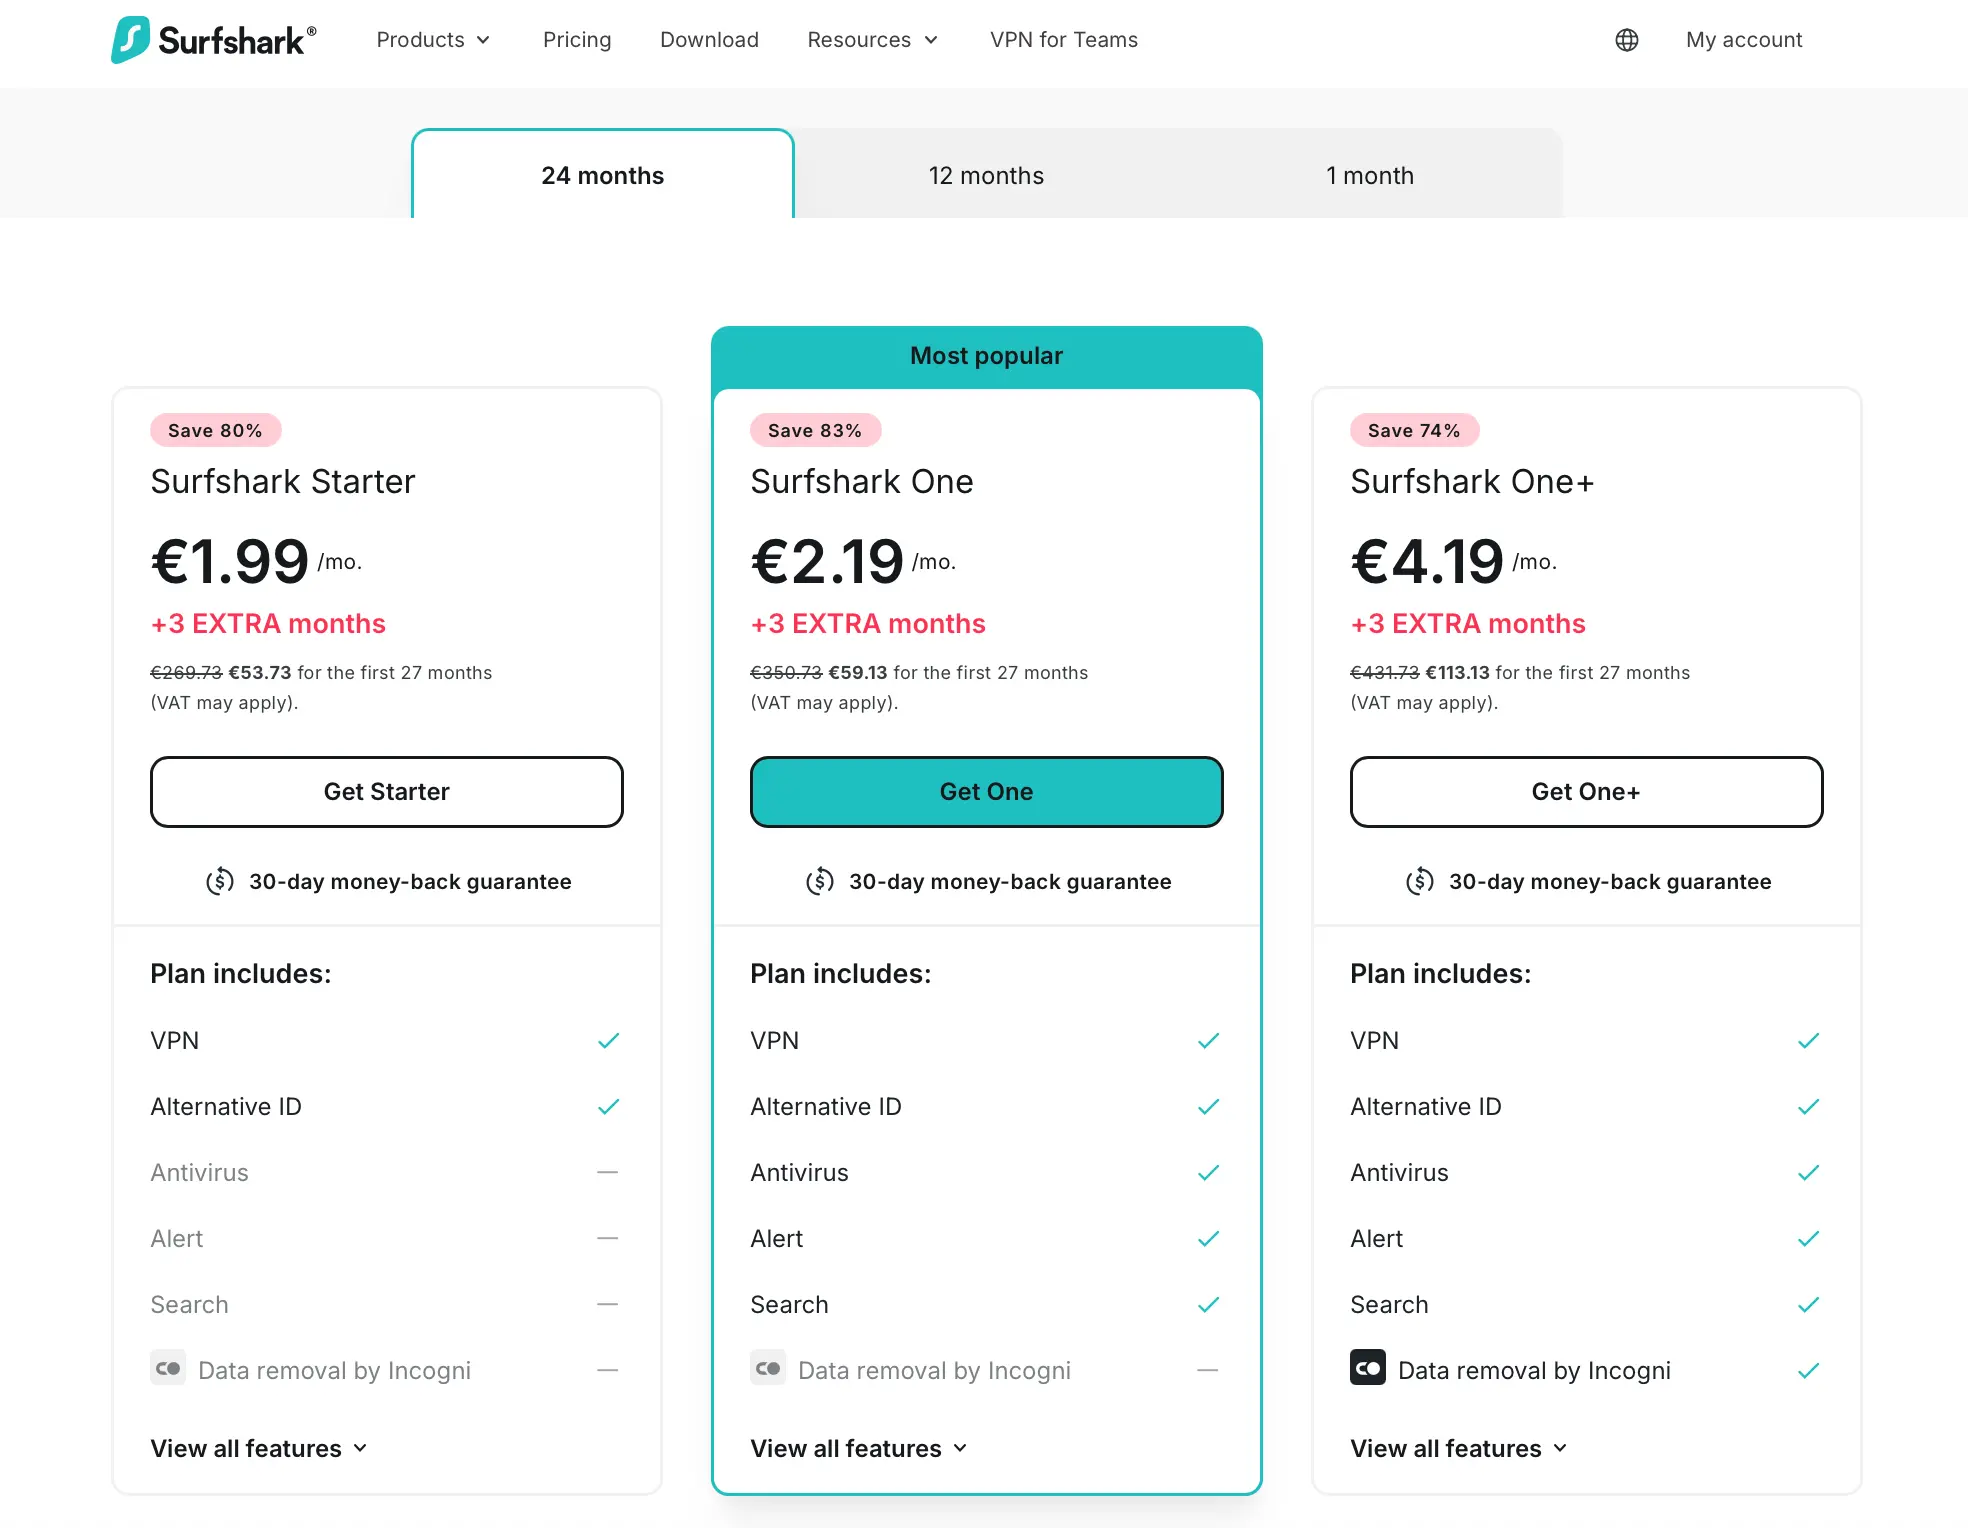Screen dimensions: 1968x1528
Task: Open the globe language selector
Action: [x=1627, y=40]
